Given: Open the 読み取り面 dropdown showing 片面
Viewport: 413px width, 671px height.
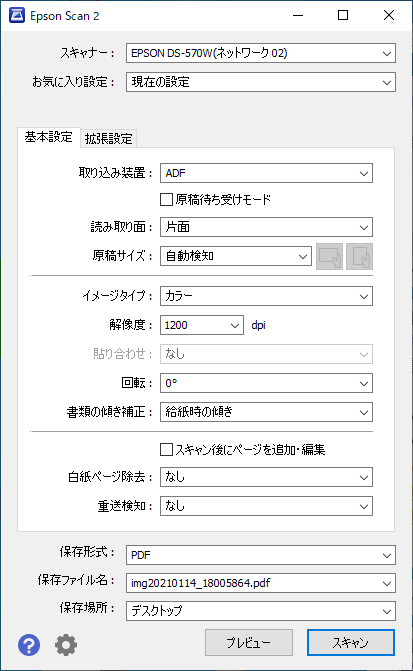Looking at the screenshot, I should (x=266, y=227).
